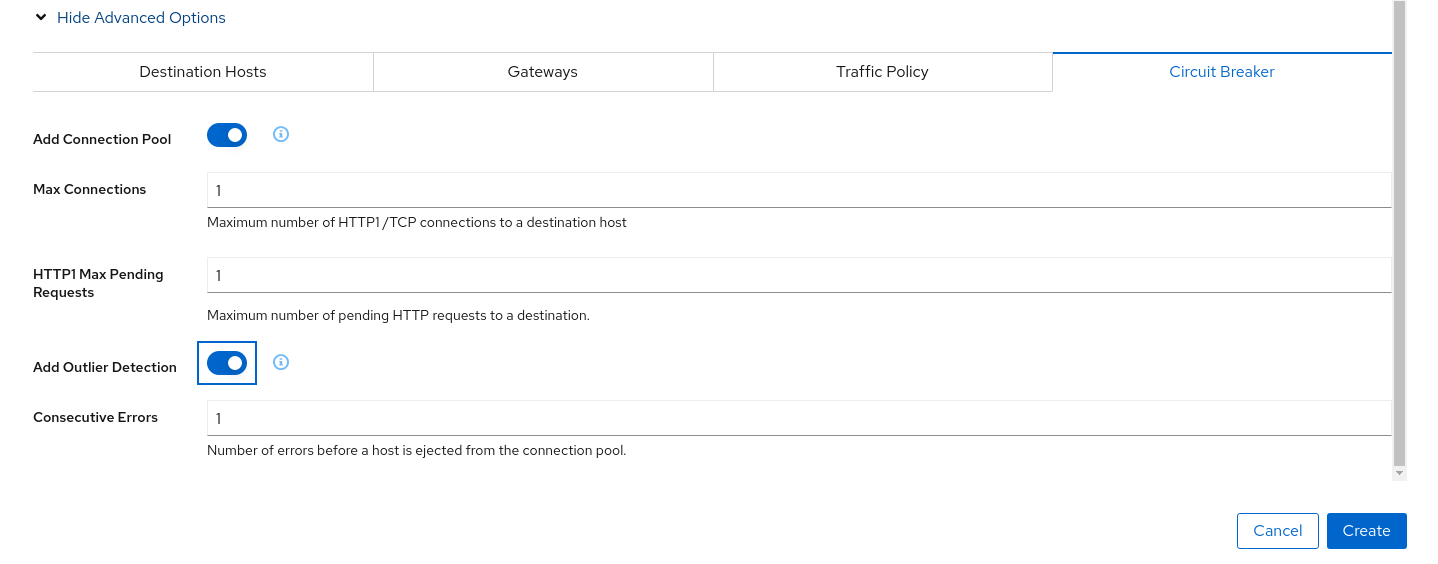1438x564 pixels.
Task: Focus the Max Connections input field
Action: pos(798,190)
